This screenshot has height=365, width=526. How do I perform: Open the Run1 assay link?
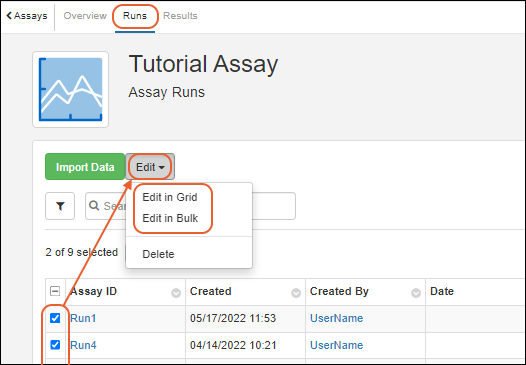(x=83, y=318)
